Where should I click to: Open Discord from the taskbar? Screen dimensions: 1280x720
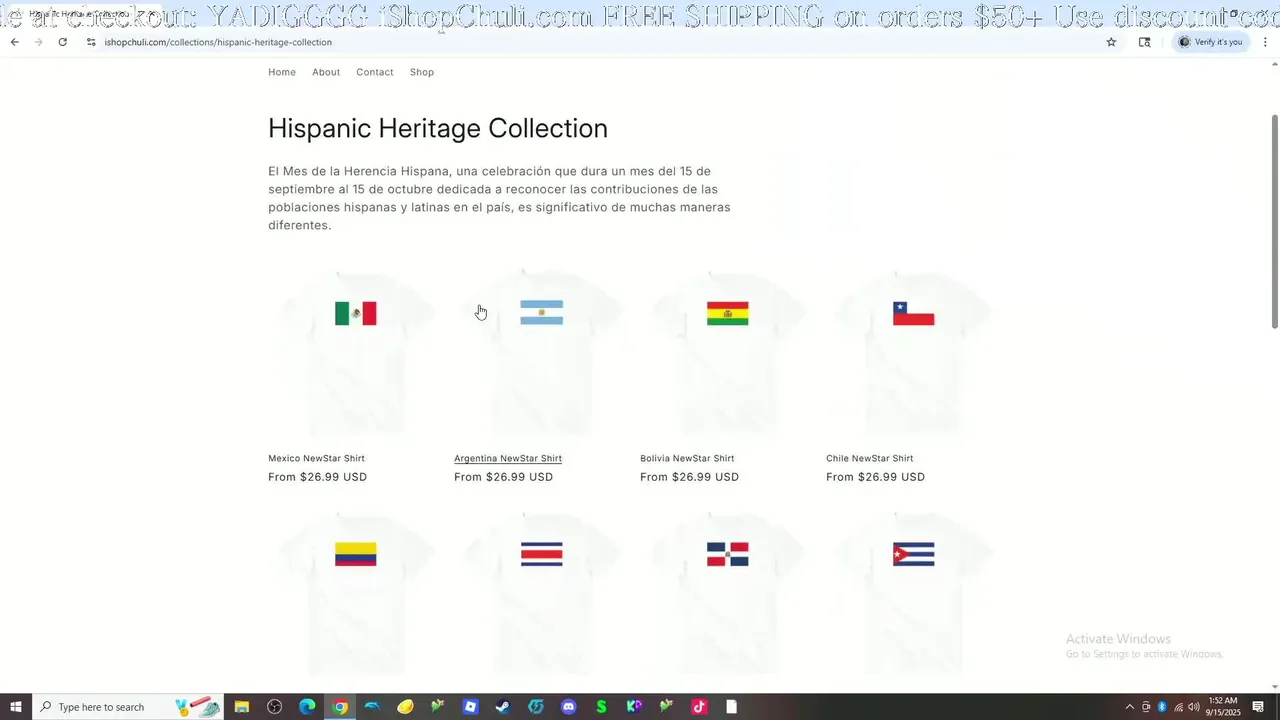[568, 707]
